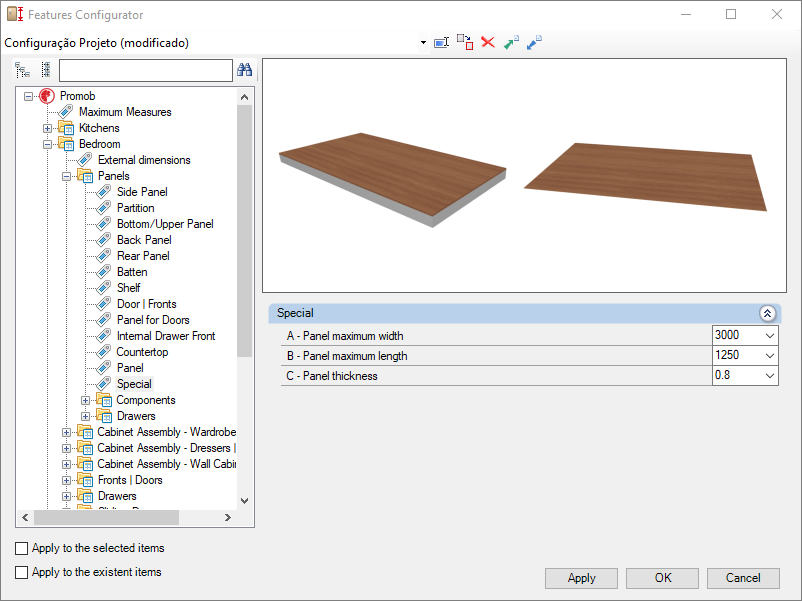Click the Side Panel tag icon
Viewport: 802px width, 601px height.
point(104,192)
